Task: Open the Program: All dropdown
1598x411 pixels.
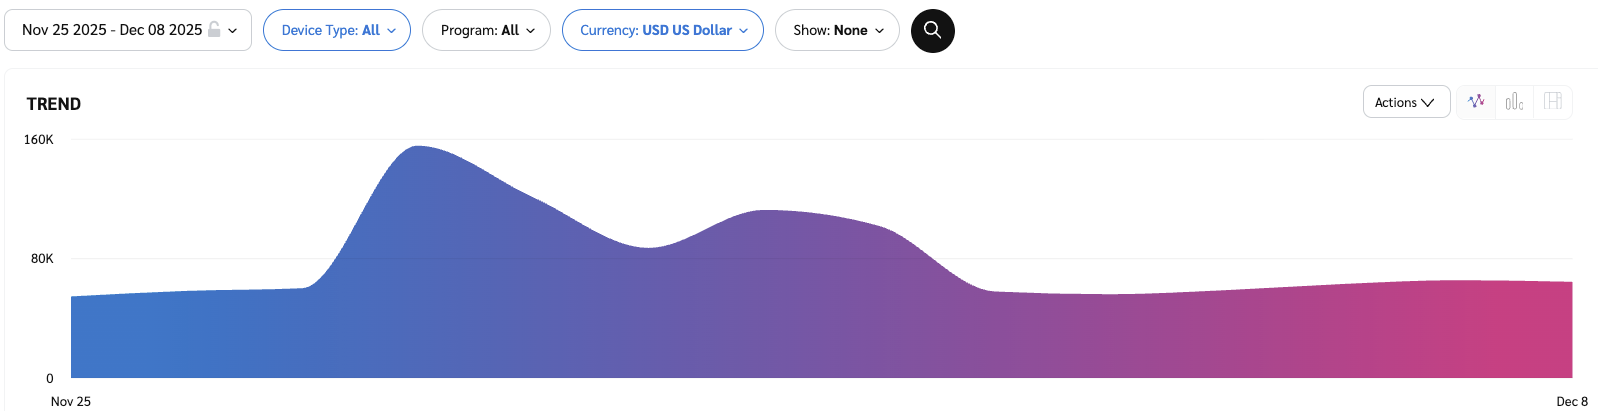Action: pos(486,31)
